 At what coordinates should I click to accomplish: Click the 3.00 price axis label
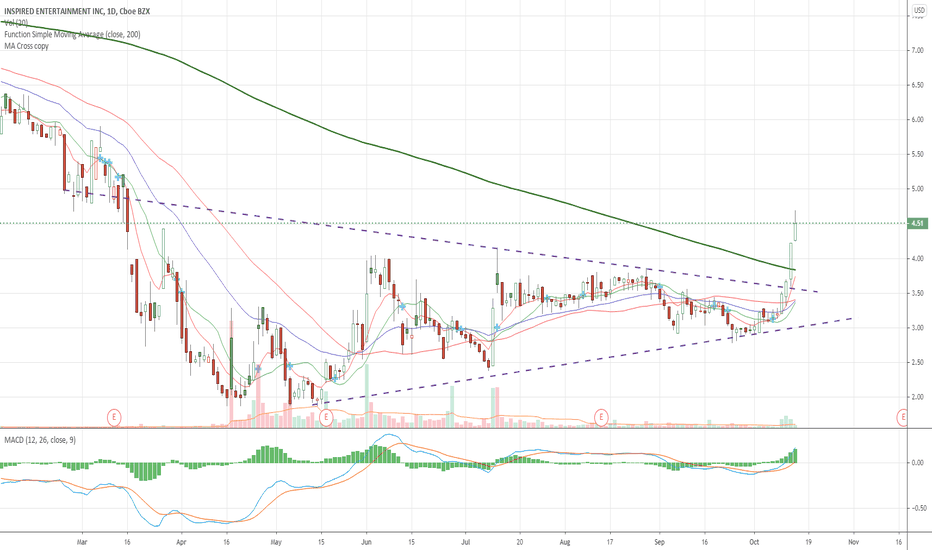coord(917,328)
